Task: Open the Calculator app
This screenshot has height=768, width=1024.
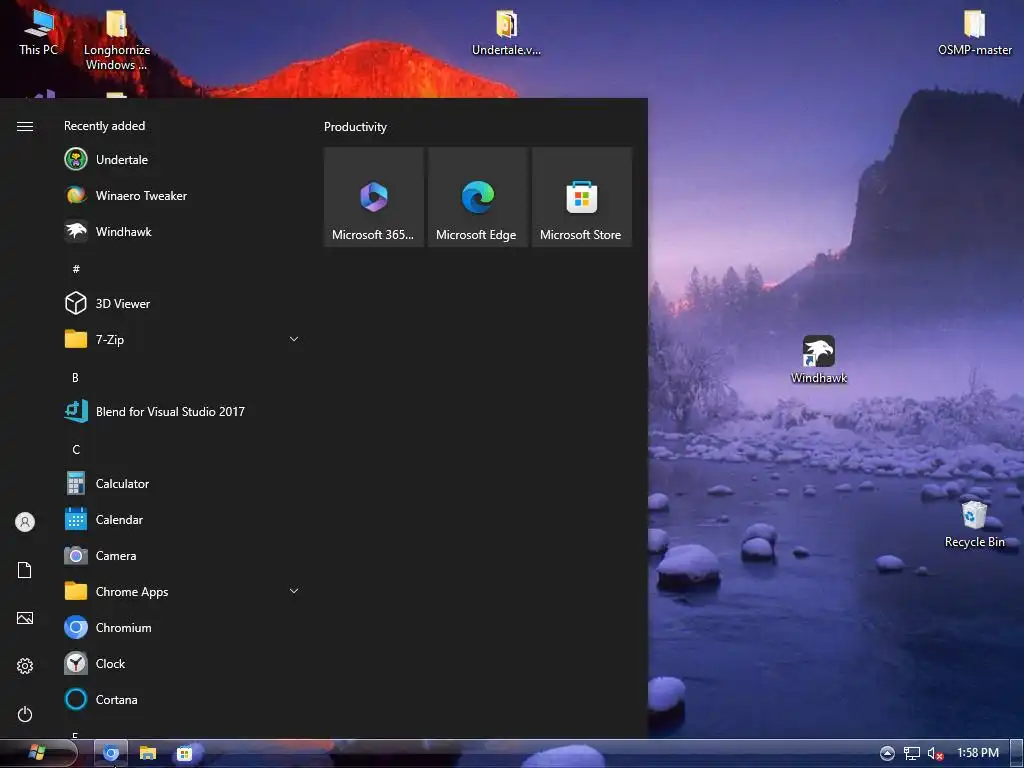Action: 183,483
